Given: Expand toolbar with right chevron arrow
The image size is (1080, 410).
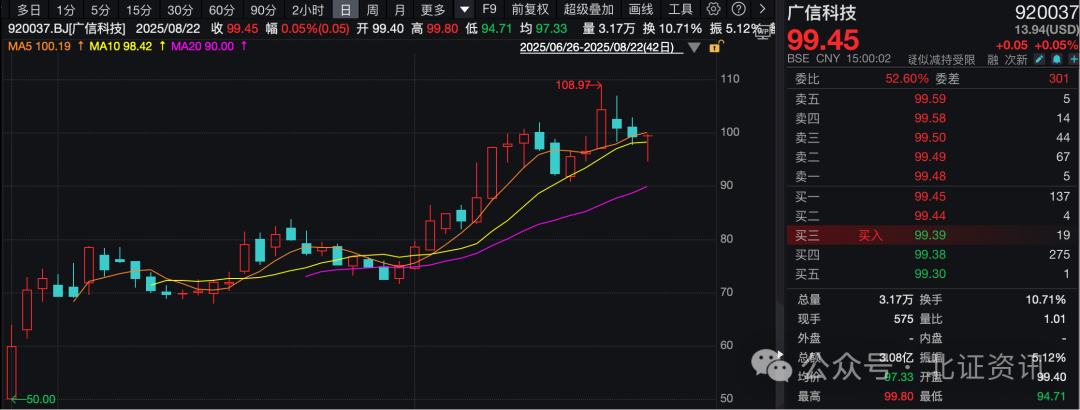Looking at the screenshot, I should [x=761, y=10].
